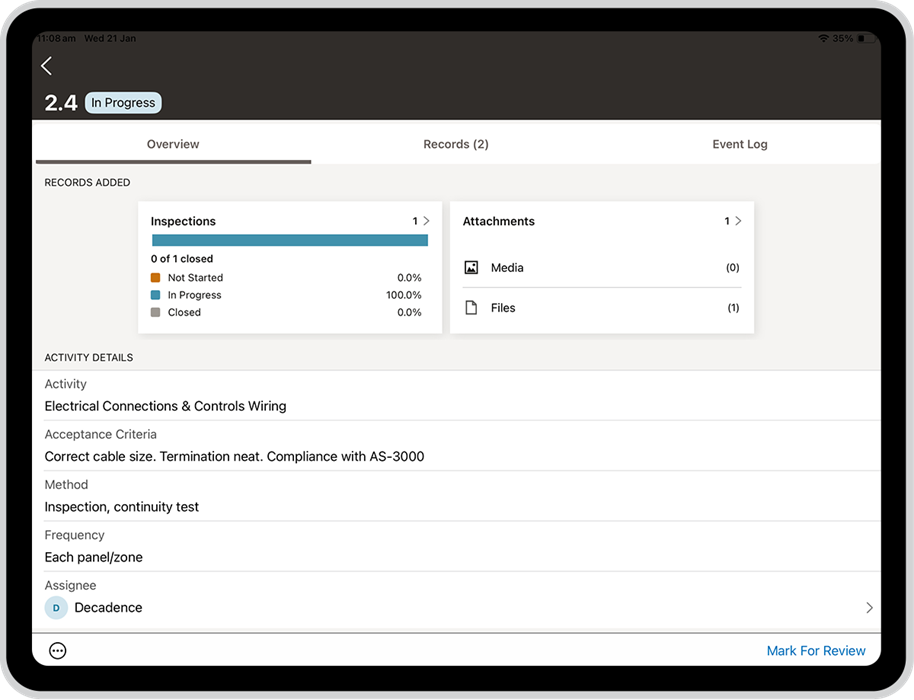Tap the In Progress status badge
The width and height of the screenshot is (914, 700).
coord(124,103)
